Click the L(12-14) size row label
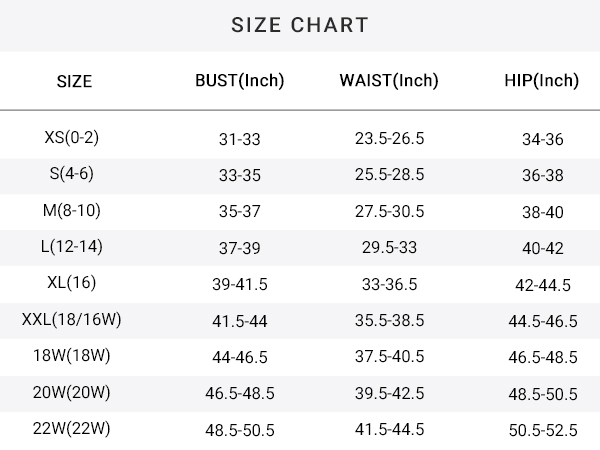The width and height of the screenshot is (600, 450). [x=72, y=247]
